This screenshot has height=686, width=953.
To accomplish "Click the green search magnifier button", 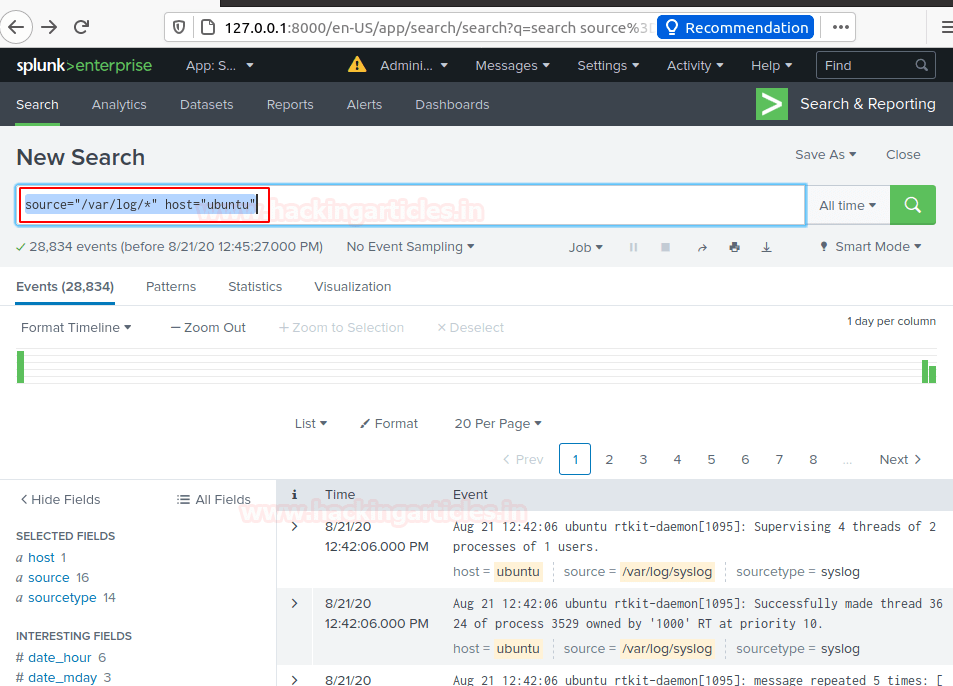I will coord(912,205).
